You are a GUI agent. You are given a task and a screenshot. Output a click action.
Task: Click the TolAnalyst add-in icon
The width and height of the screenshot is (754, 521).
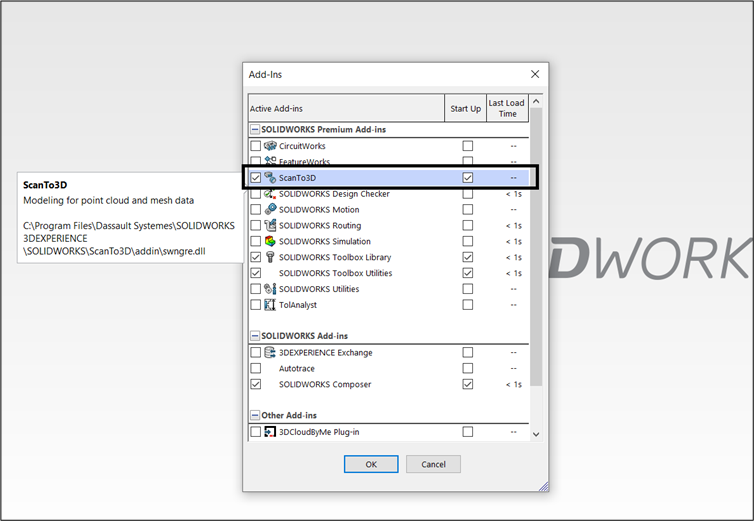[x=270, y=305]
